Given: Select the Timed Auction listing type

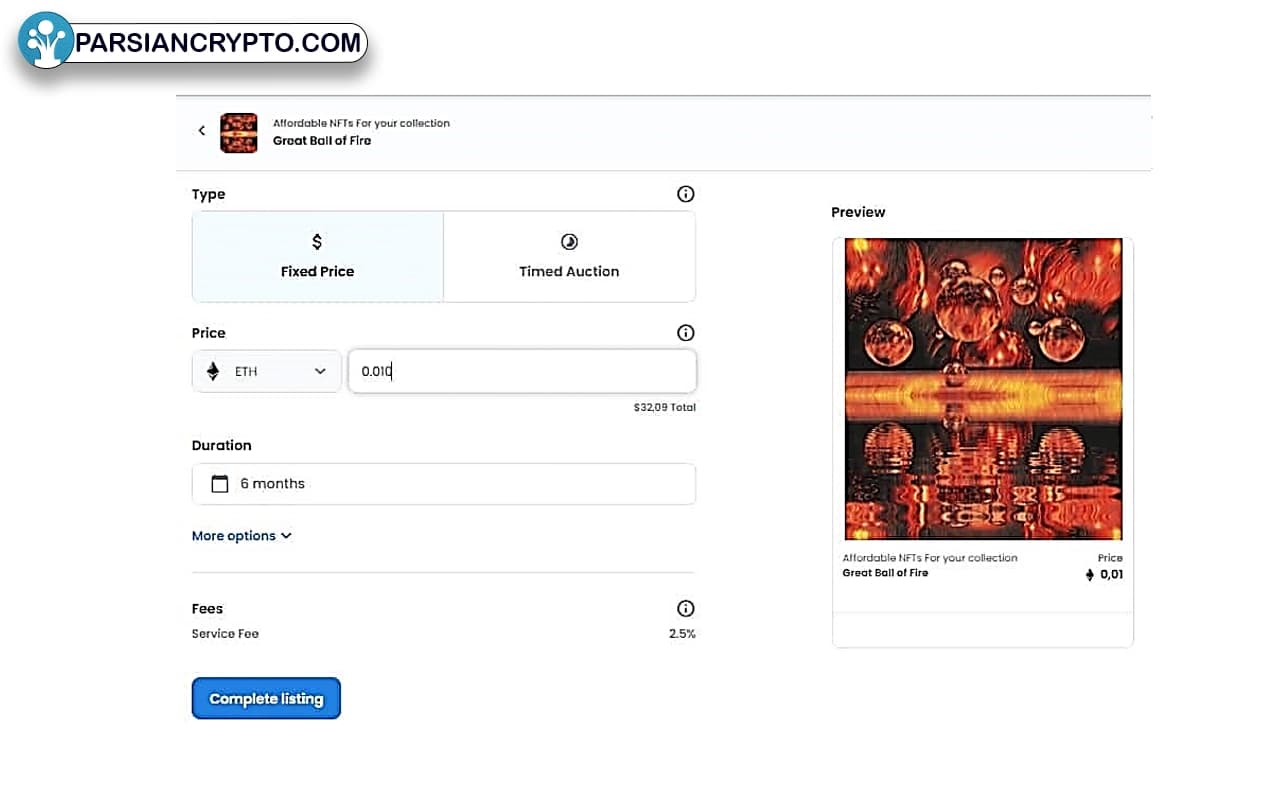Looking at the screenshot, I should 569,257.
